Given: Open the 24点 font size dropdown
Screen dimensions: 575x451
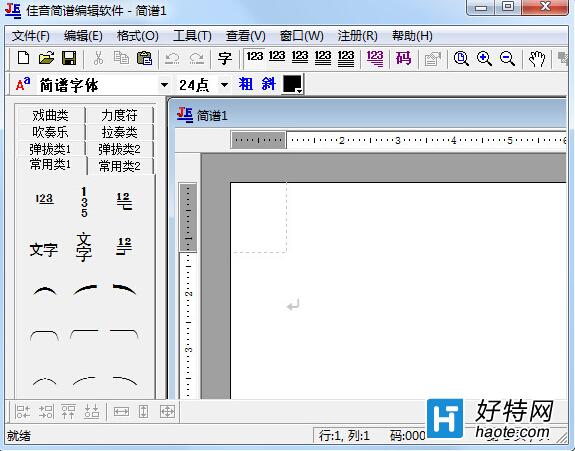Looking at the screenshot, I should pos(224,85).
